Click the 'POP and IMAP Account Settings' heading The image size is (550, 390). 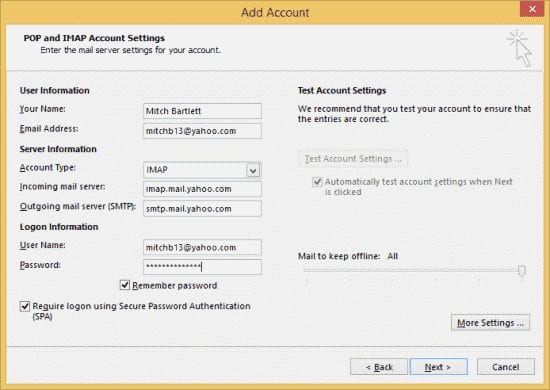[94, 38]
